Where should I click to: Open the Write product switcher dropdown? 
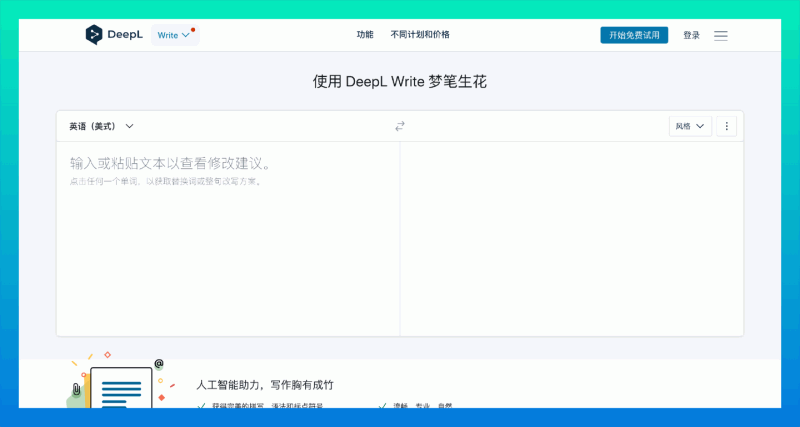point(175,35)
